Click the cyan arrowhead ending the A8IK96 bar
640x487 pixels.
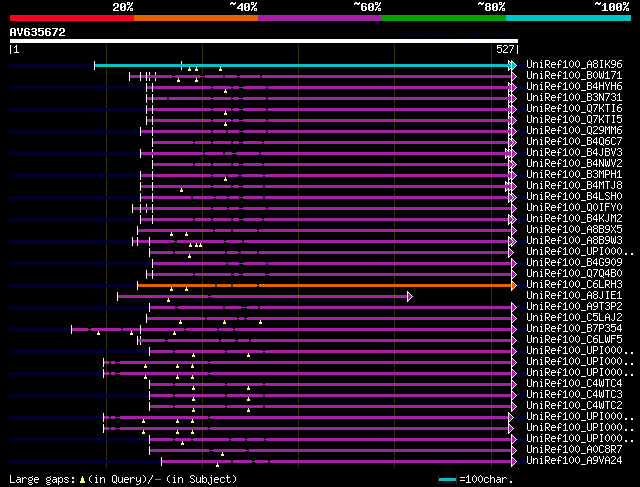(x=514, y=65)
